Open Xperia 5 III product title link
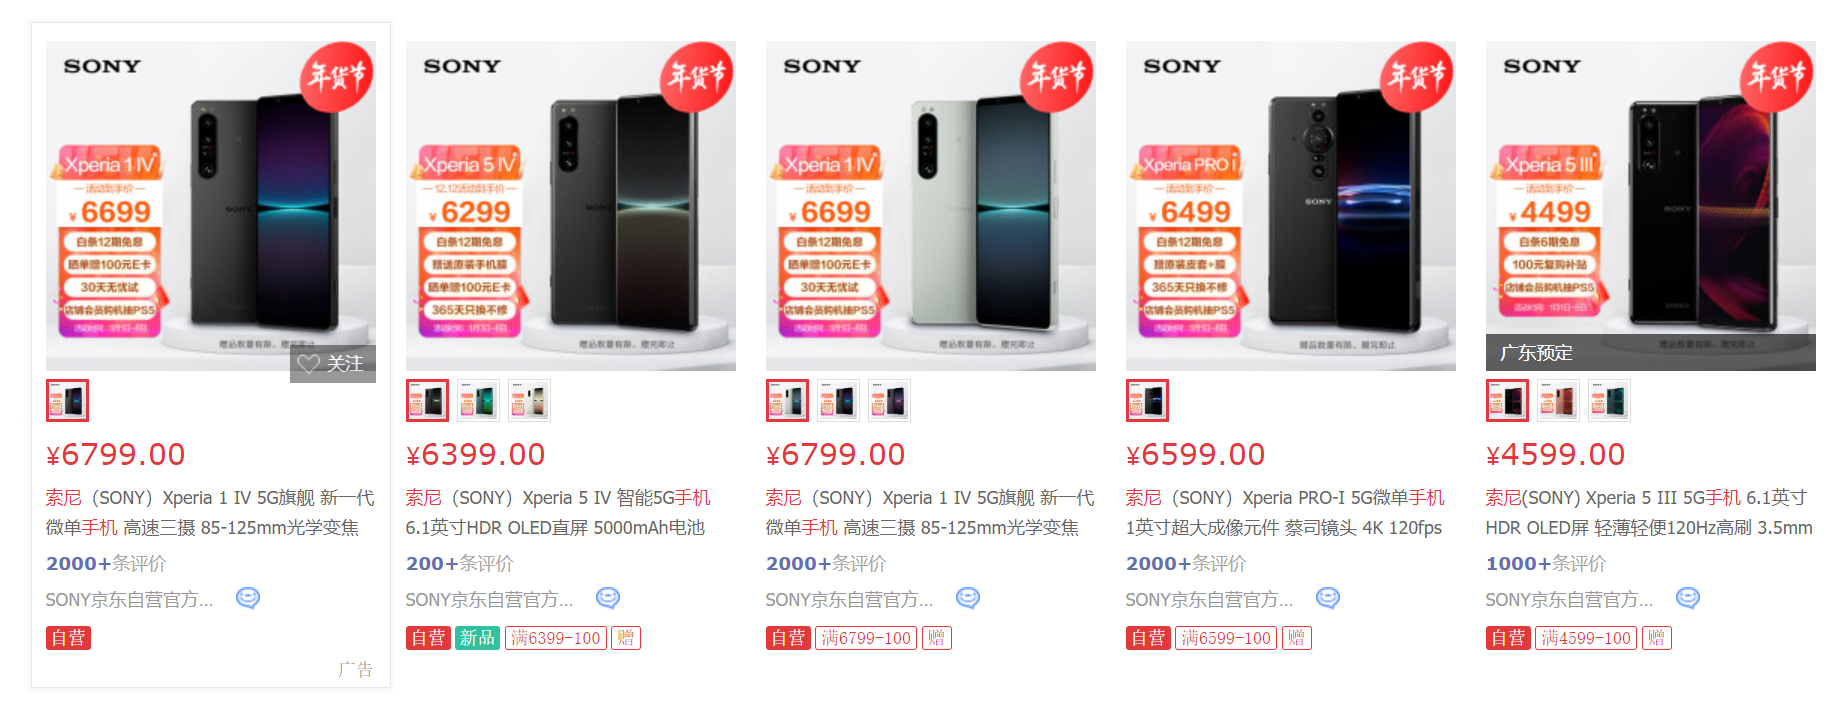Viewport: 1832px width, 704px height. click(x=1649, y=512)
